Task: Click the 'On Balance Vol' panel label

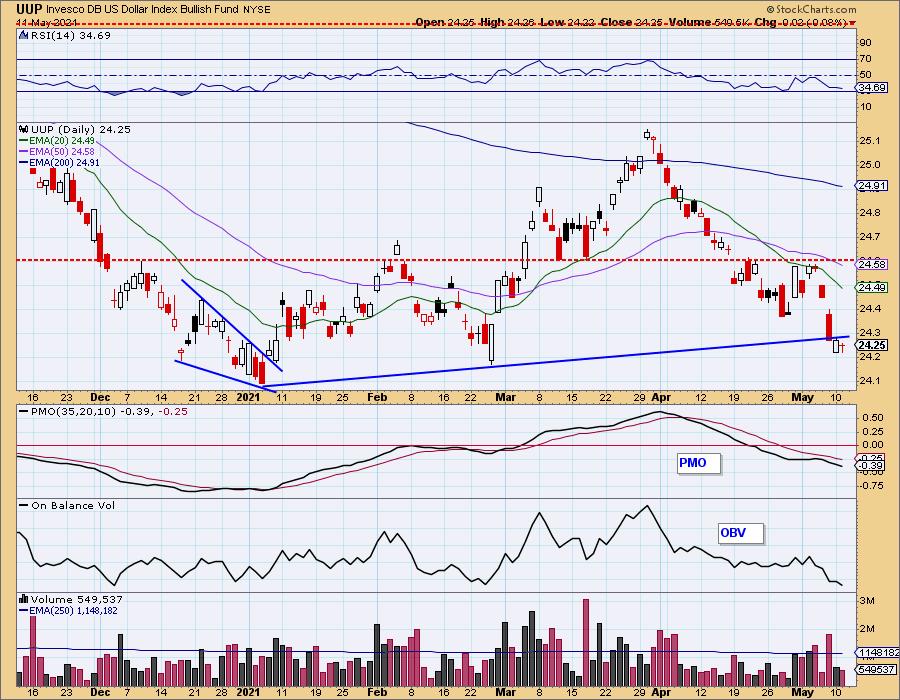Action: coord(73,505)
